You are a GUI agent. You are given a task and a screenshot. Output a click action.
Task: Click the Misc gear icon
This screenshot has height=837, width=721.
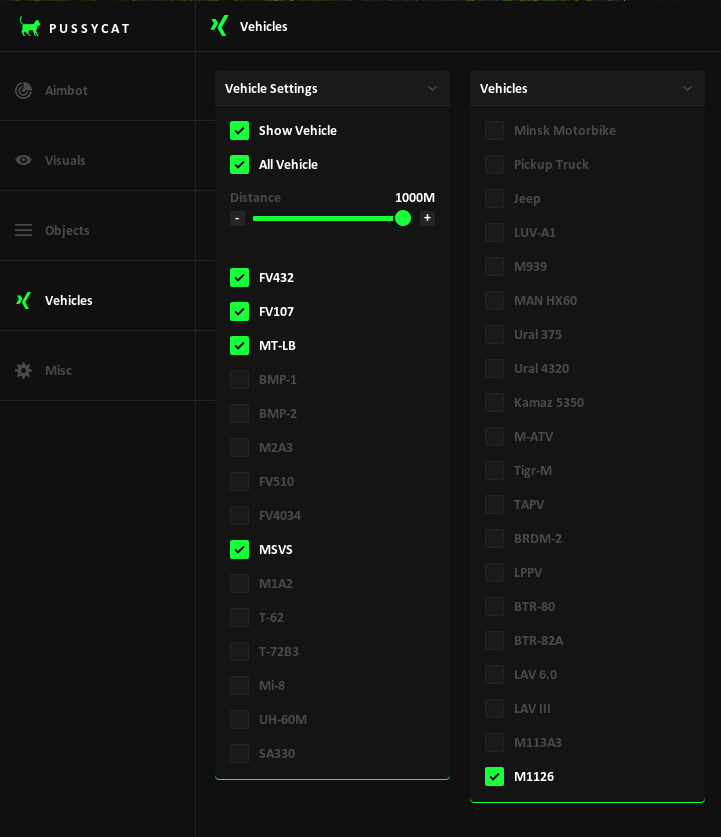click(x=23, y=370)
